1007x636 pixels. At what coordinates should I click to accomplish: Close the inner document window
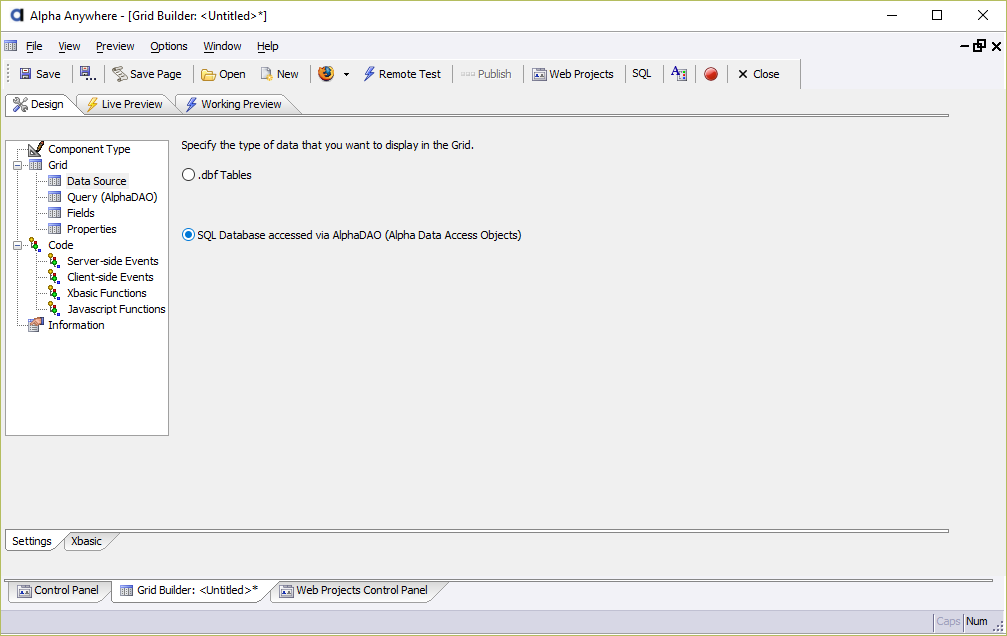996,46
